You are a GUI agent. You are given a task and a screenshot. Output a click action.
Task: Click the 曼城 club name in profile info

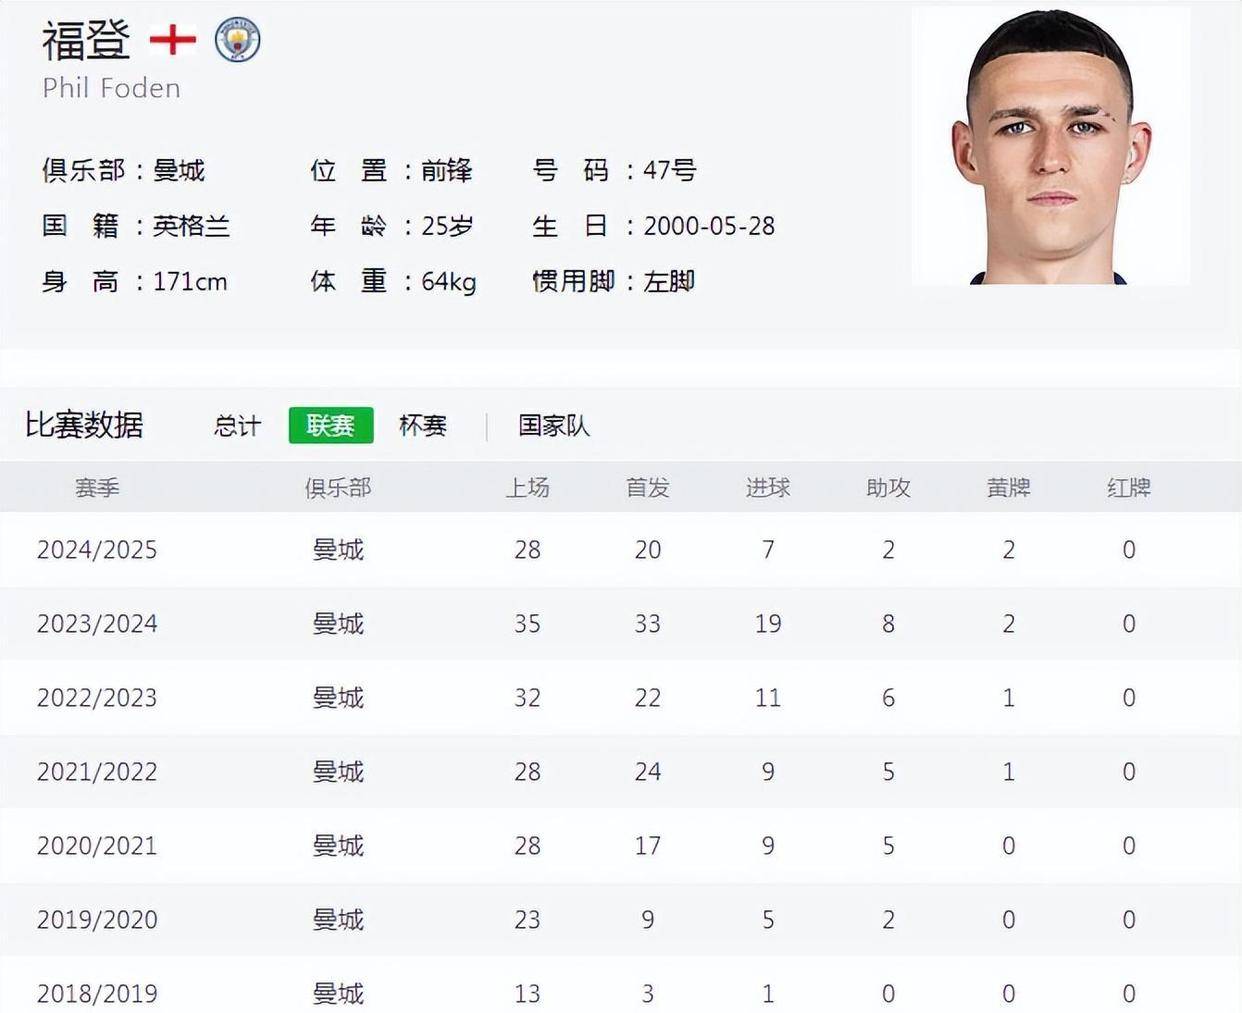pos(179,170)
